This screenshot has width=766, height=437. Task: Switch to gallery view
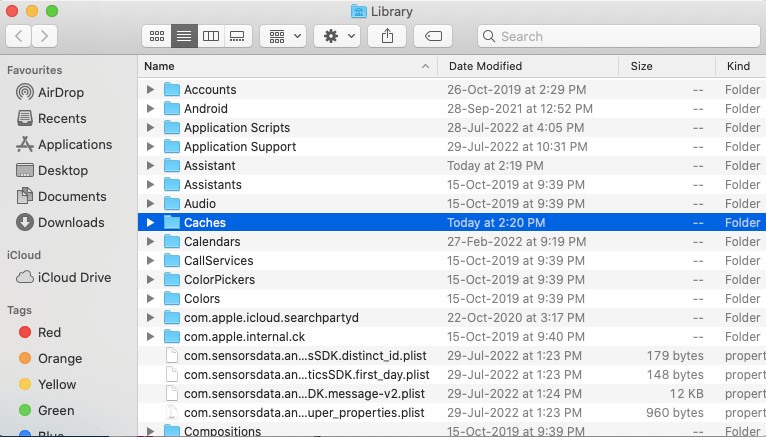(x=237, y=36)
